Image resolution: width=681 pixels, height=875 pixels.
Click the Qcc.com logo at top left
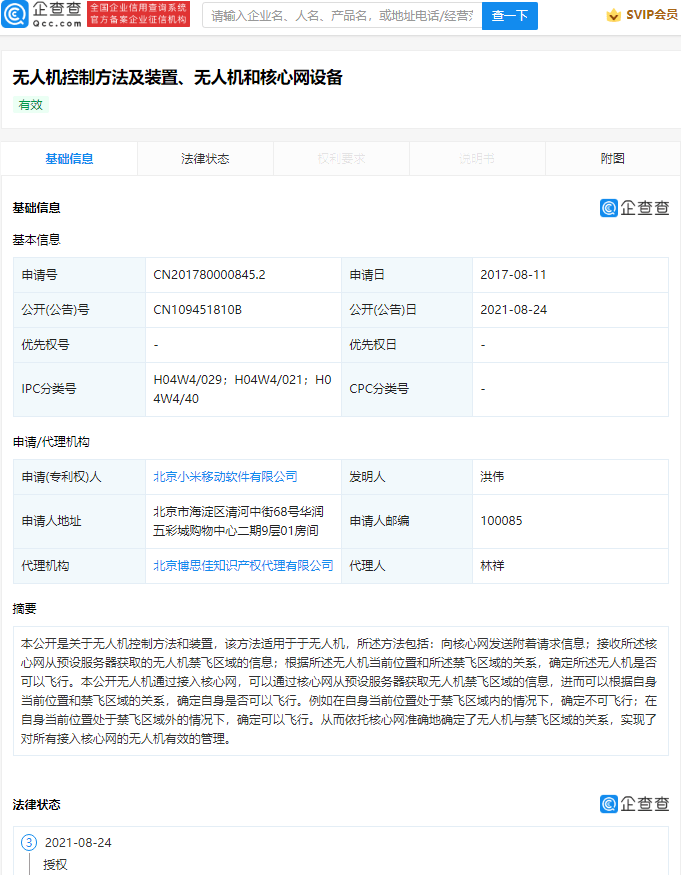[42, 15]
